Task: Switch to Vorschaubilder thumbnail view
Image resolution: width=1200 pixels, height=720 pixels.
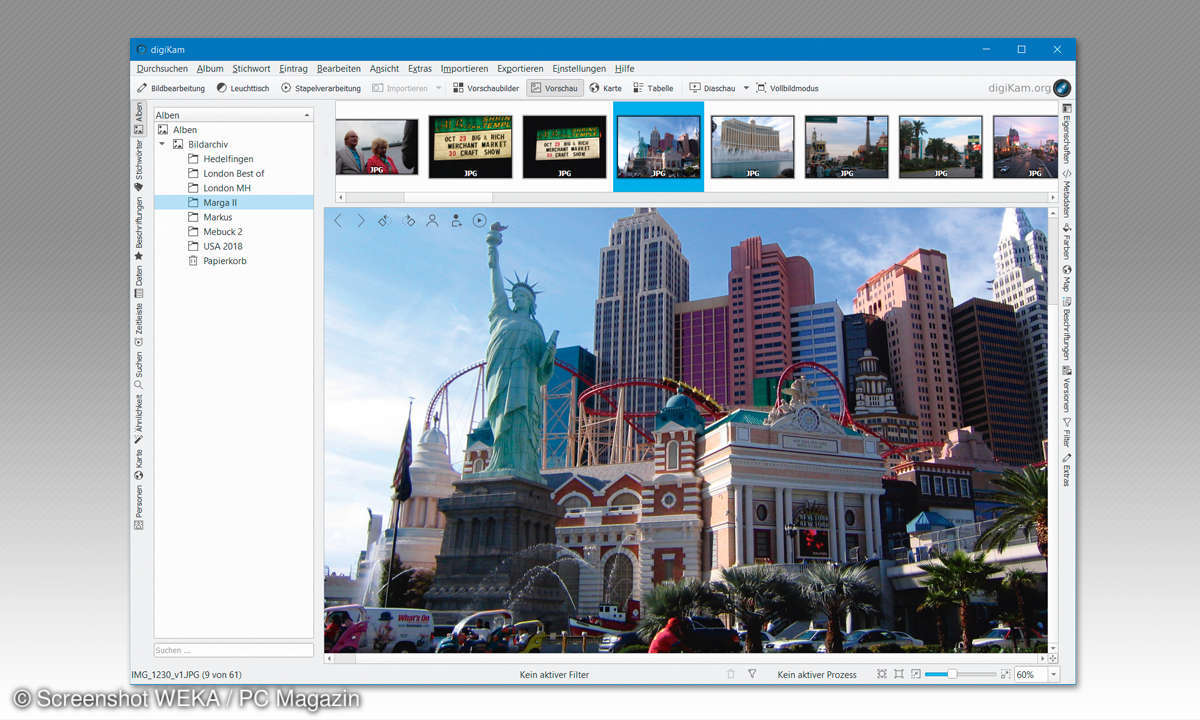Action: [486, 88]
